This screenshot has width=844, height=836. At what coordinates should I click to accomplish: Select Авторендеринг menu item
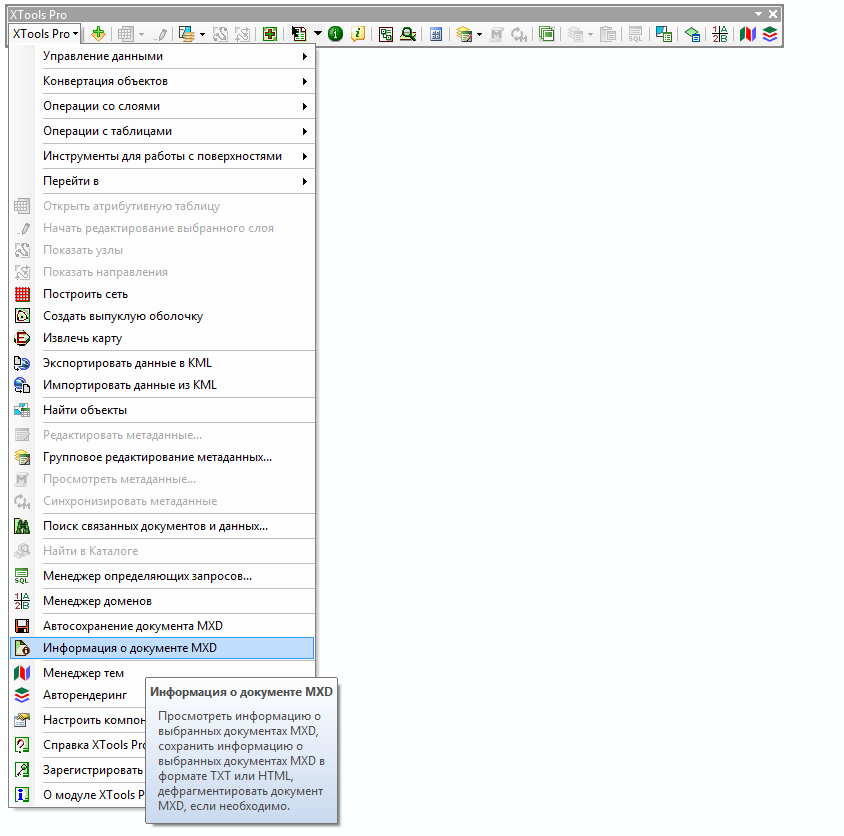coord(78,695)
